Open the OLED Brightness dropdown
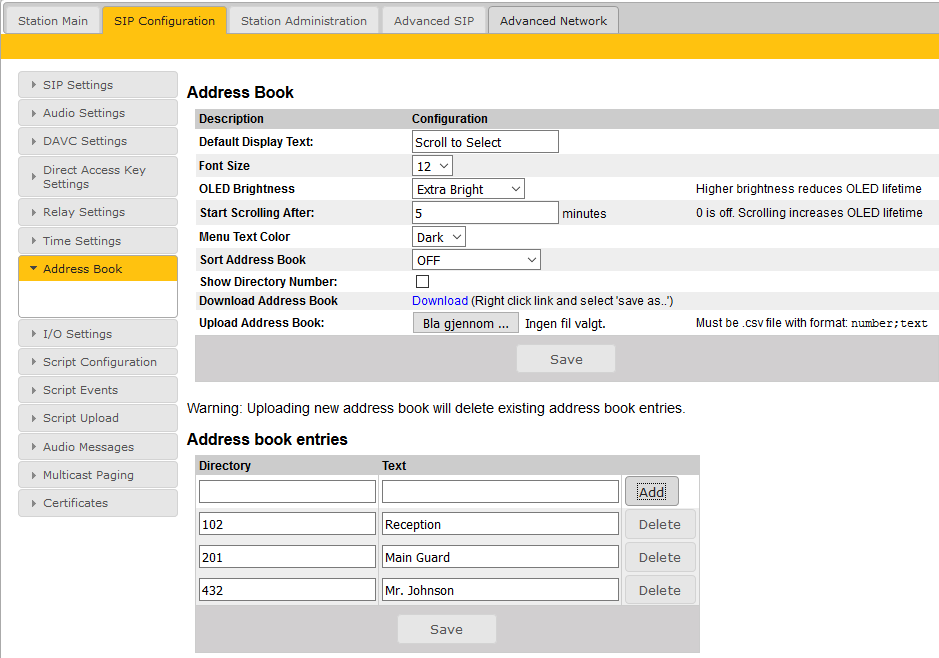Viewport: 939px width, 658px height. (468, 189)
